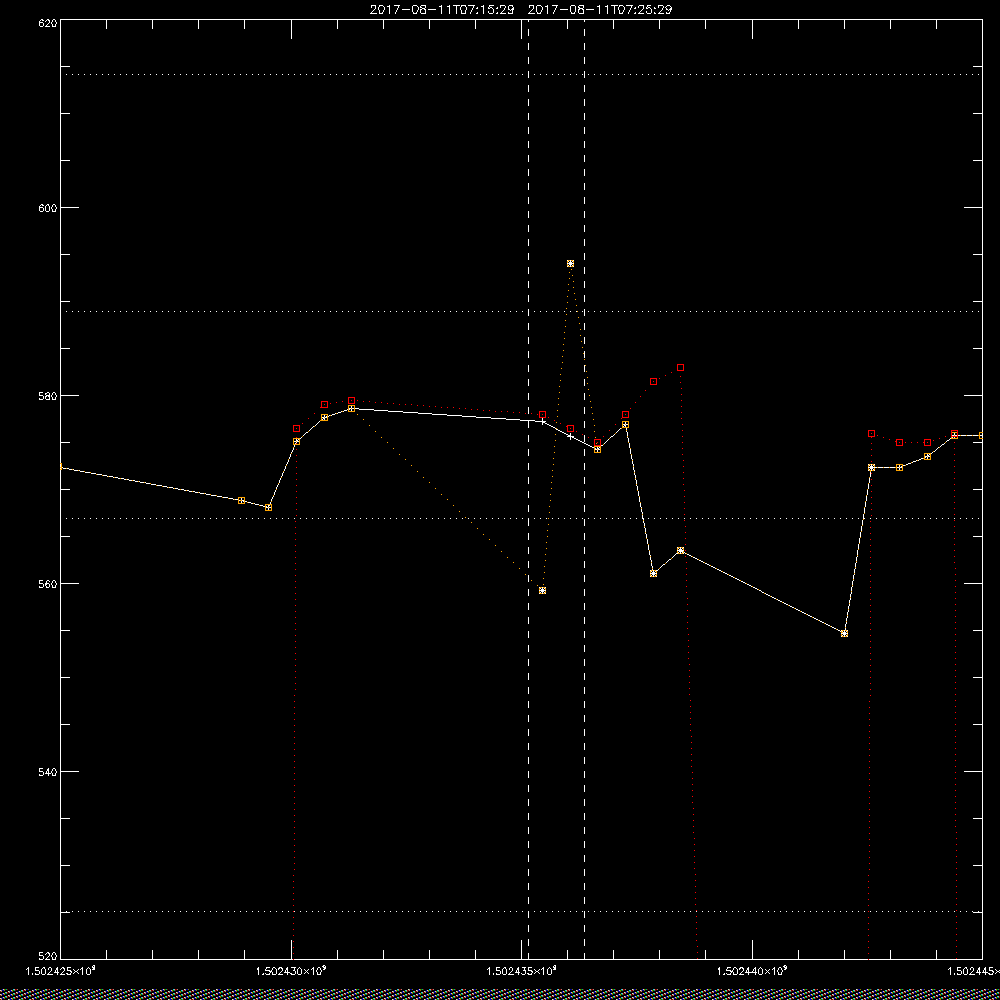The height and width of the screenshot is (1000, 1000).
Task: Click the y-axis label 600
Action: click(x=48, y=208)
